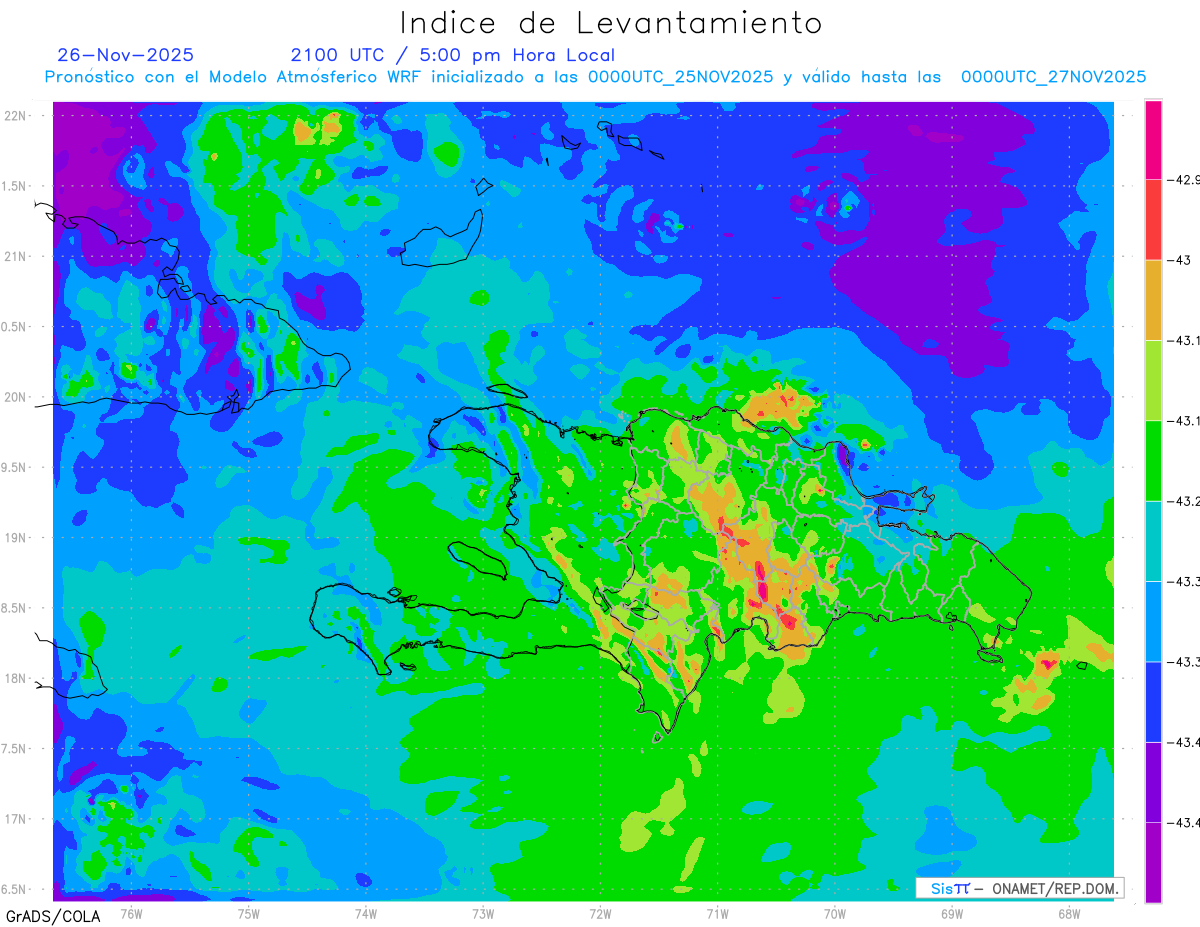
Task: Select the '70W' longitude label
Action: [834, 914]
